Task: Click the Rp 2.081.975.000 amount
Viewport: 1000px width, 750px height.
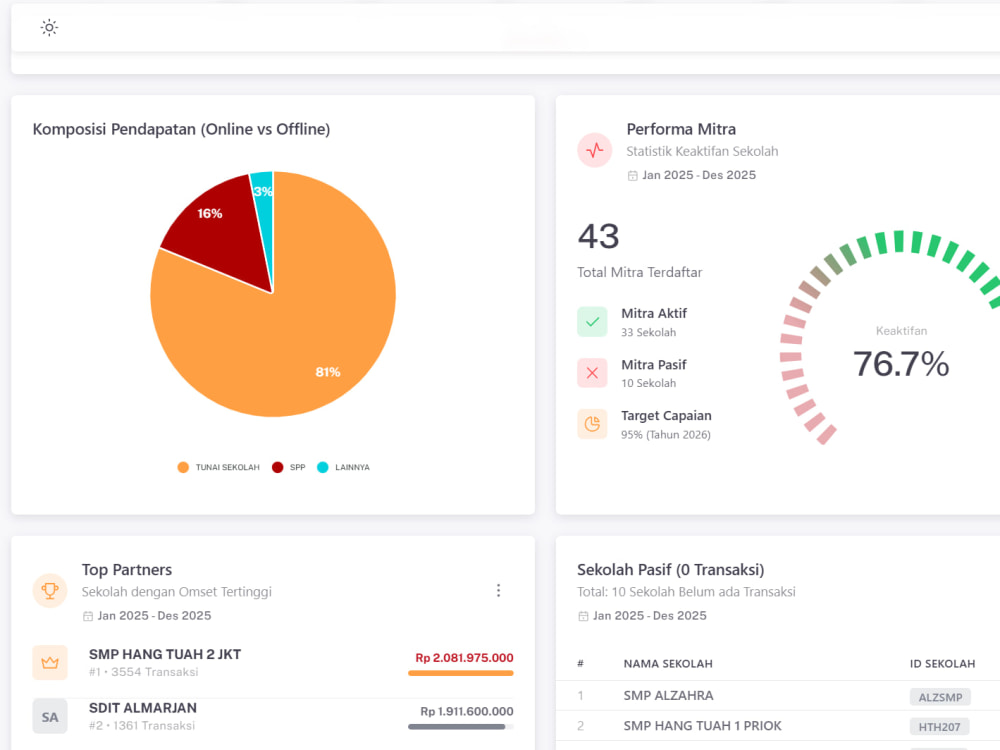Action: pos(464,658)
